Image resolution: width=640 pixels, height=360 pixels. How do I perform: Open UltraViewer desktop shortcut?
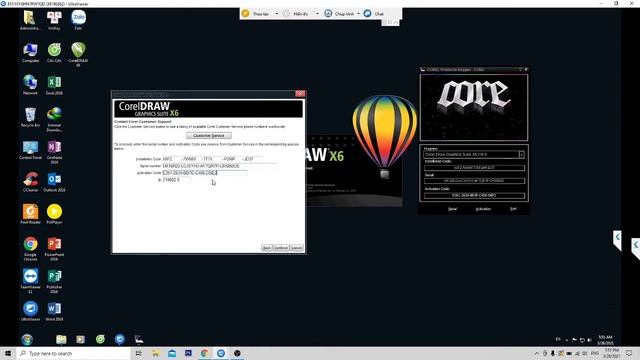[x=30, y=311]
